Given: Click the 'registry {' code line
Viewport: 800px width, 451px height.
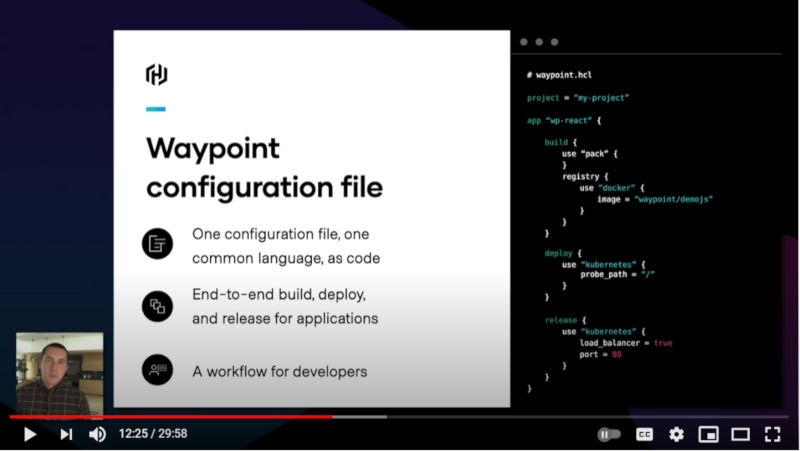Looking at the screenshot, I should (x=585, y=177).
